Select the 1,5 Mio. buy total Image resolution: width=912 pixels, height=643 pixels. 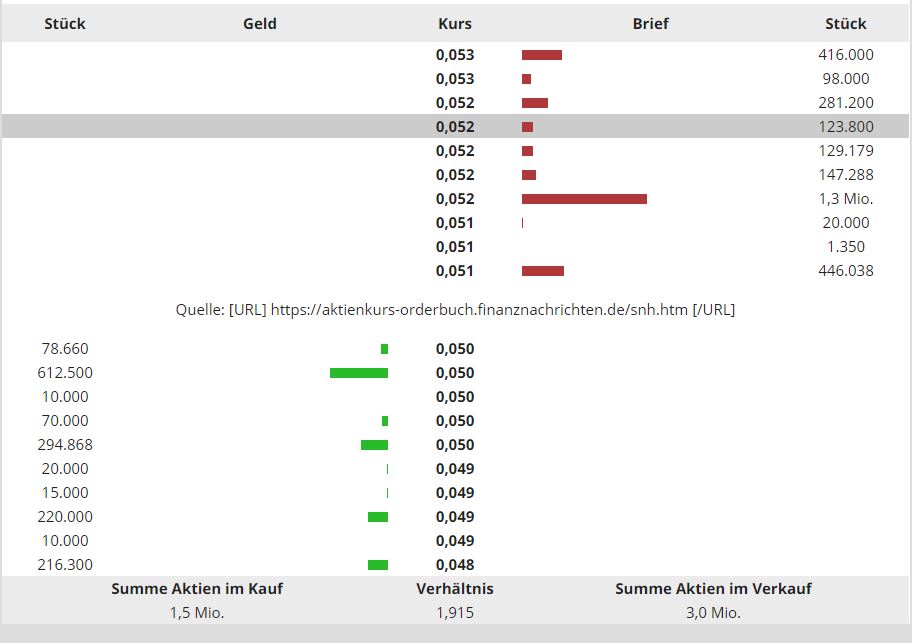(x=197, y=613)
